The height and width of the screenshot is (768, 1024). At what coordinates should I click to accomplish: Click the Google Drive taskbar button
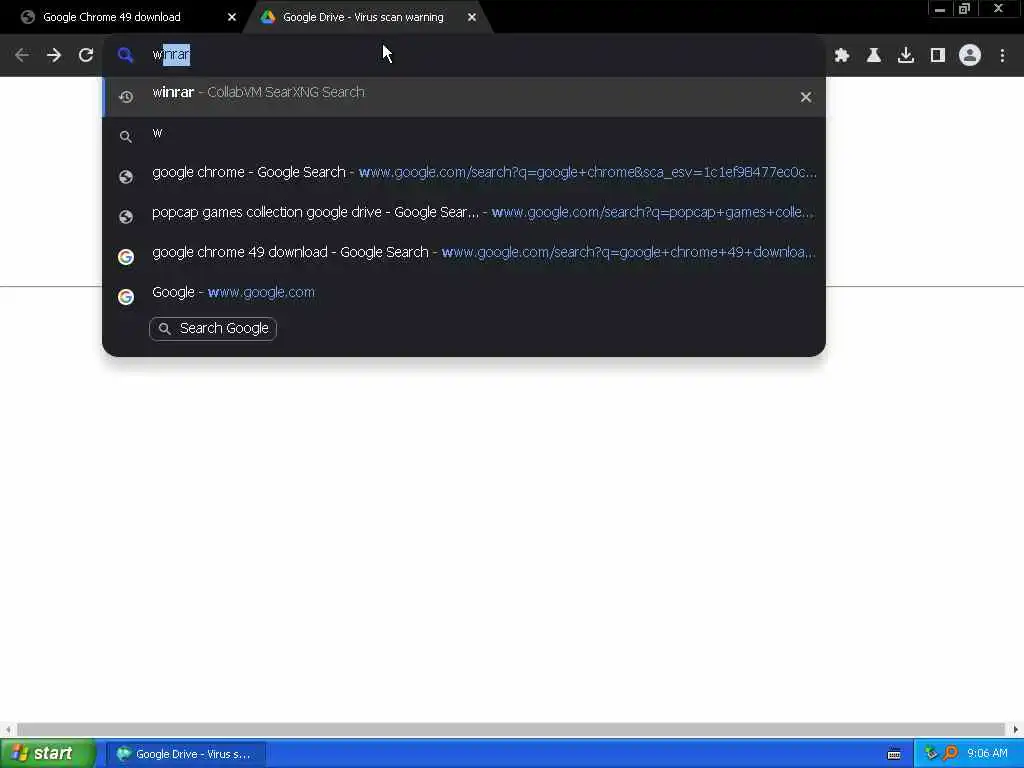(186, 754)
